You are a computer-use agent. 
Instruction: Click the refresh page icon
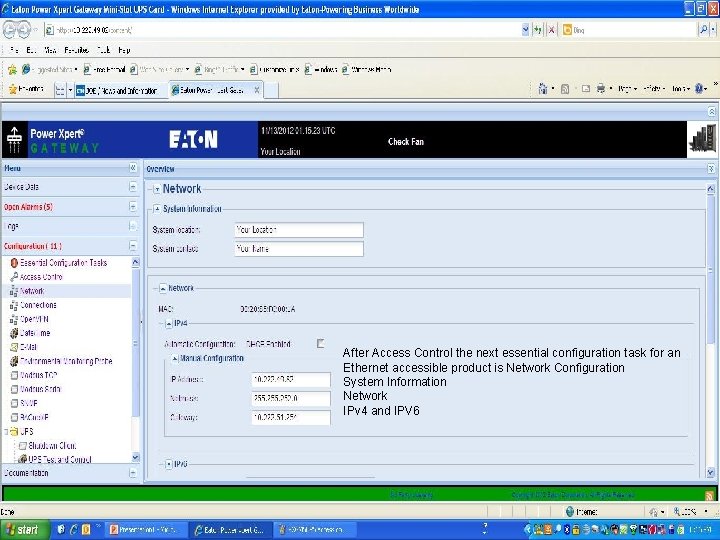pos(538,30)
